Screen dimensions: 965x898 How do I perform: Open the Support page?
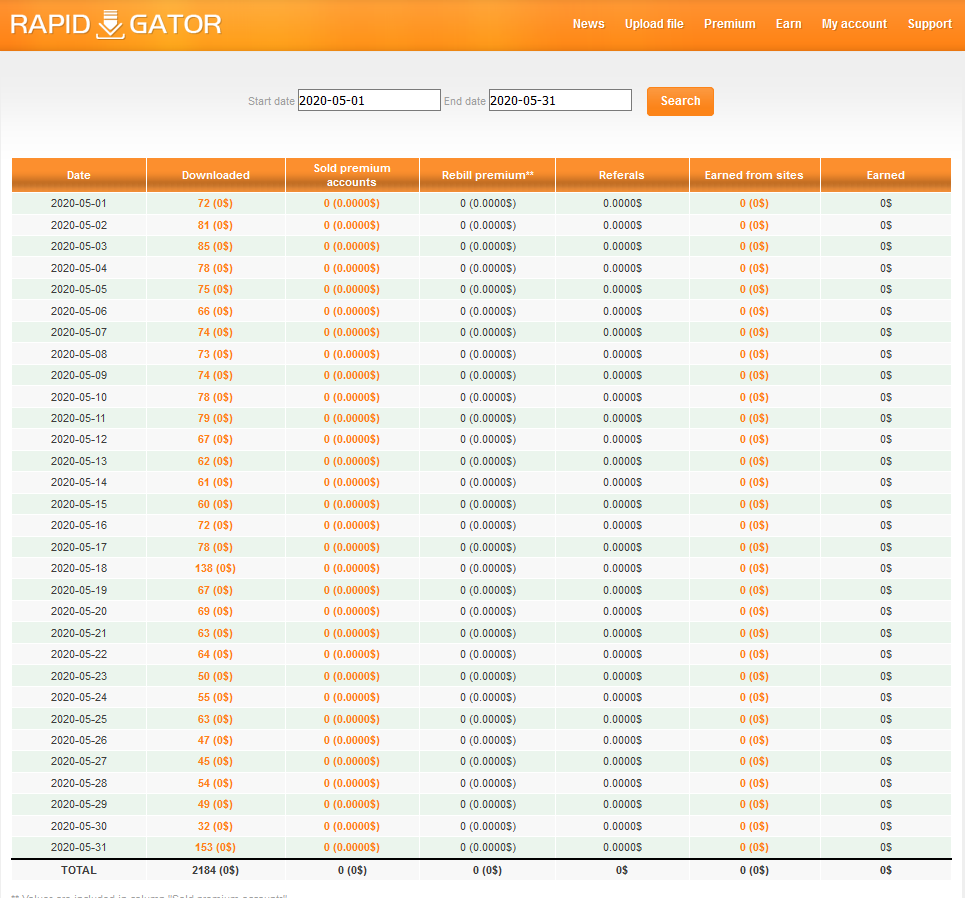(x=929, y=24)
